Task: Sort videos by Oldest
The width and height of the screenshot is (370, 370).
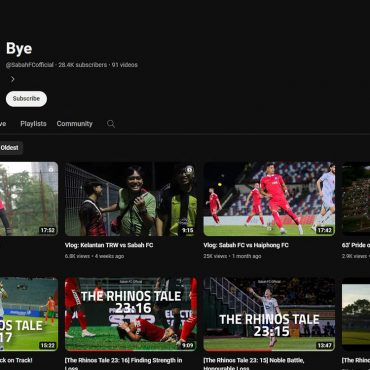Action: point(10,148)
